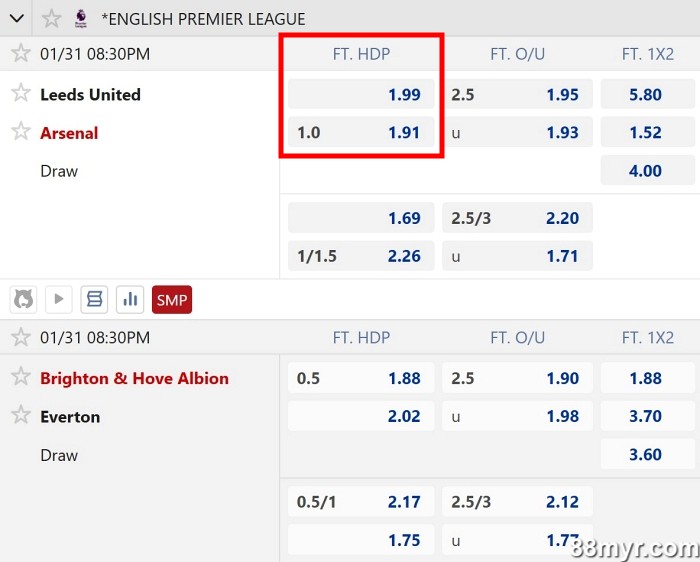The width and height of the screenshot is (700, 562).
Task: Favorite the first 01/31 08:30PM match
Action: (x=21, y=53)
